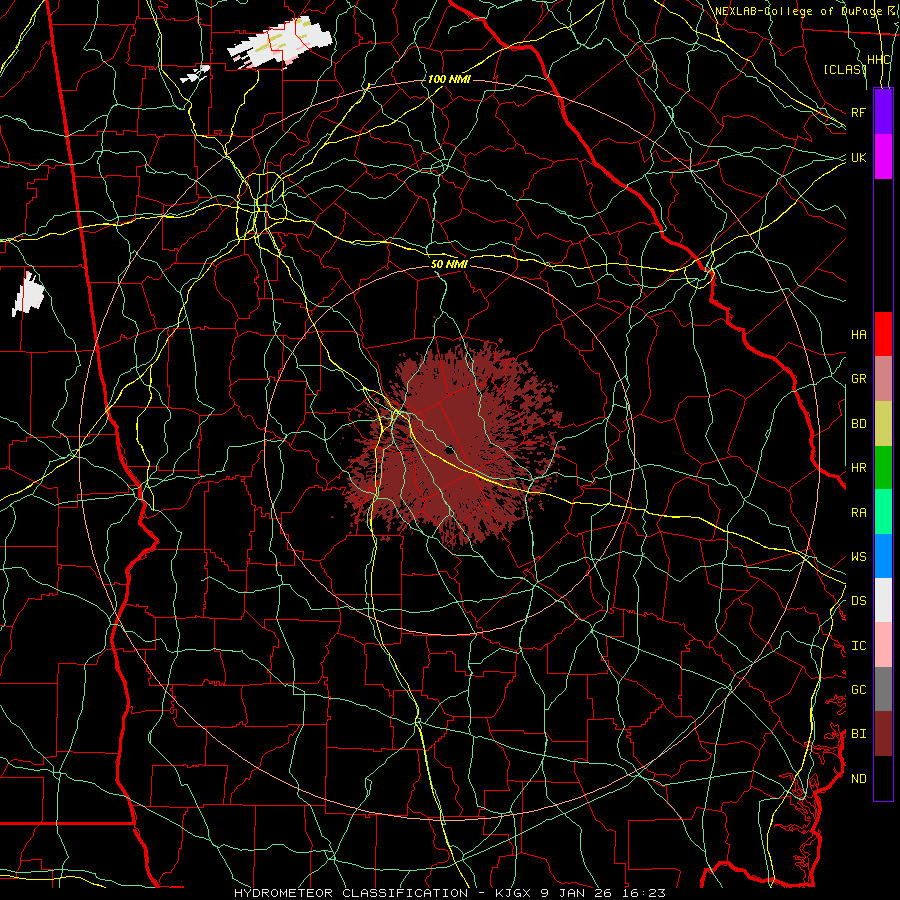Viewport: 900px width, 900px height.
Task: Click the 'BD' legend label
Action: [x=858, y=424]
